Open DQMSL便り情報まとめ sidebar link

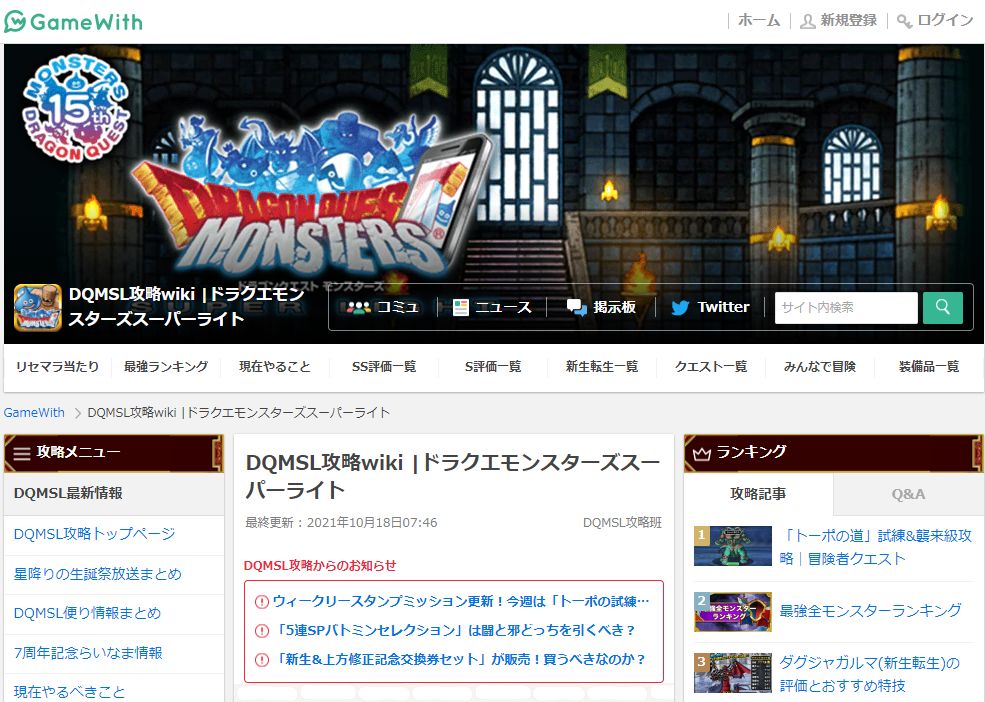[87, 613]
